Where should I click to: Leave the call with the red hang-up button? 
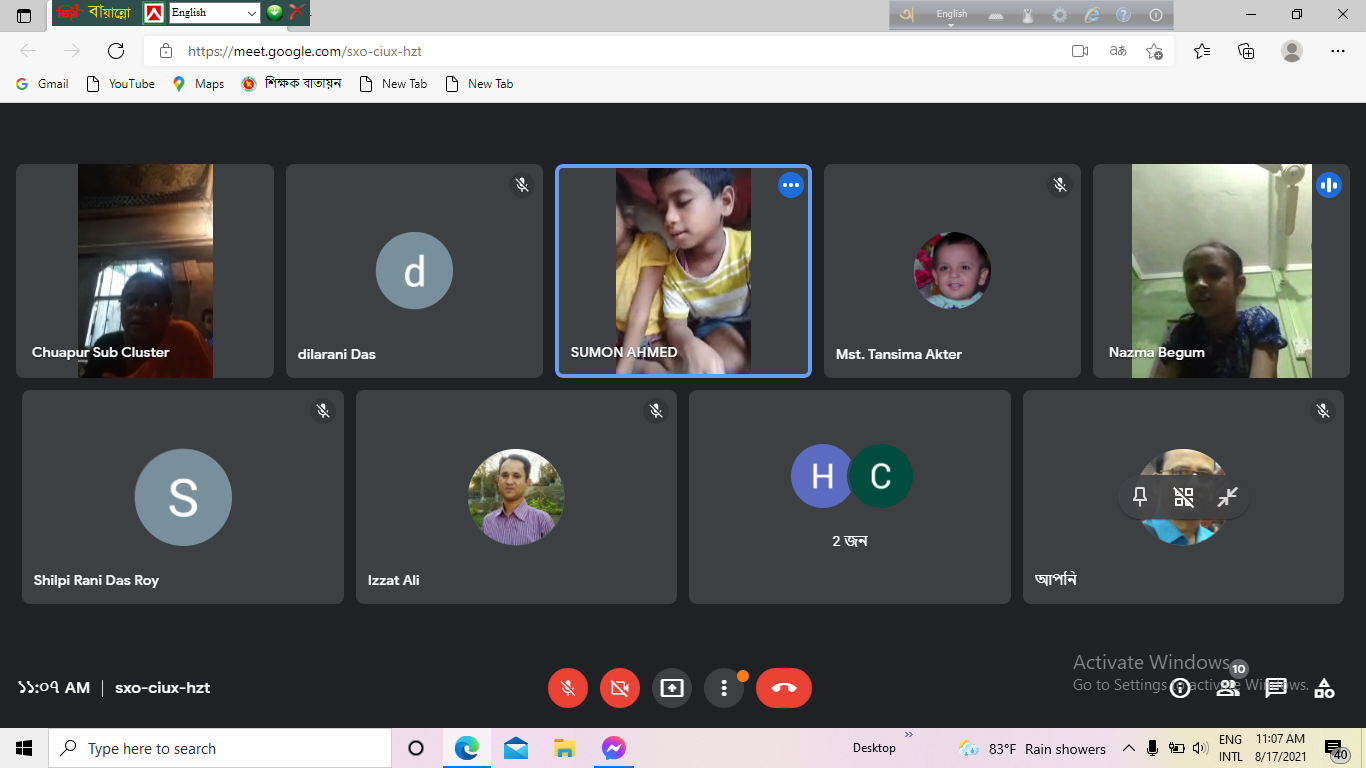pos(784,688)
